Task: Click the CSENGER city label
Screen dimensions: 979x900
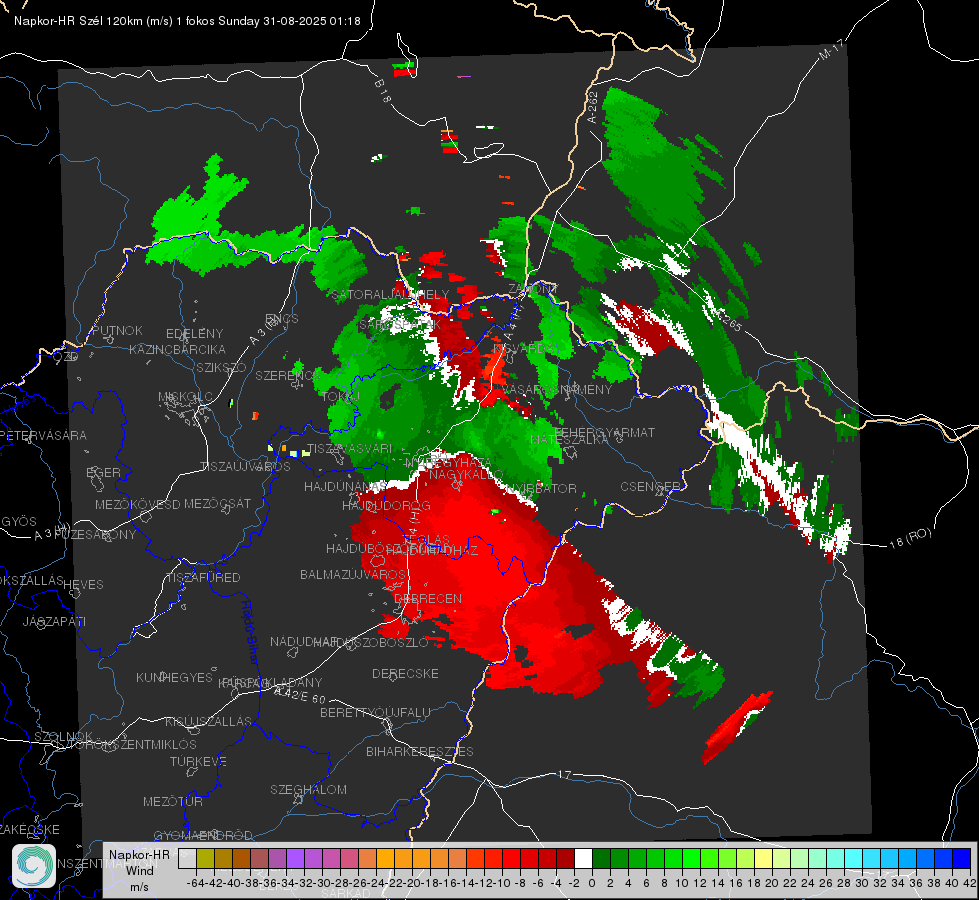Action: [x=651, y=487]
